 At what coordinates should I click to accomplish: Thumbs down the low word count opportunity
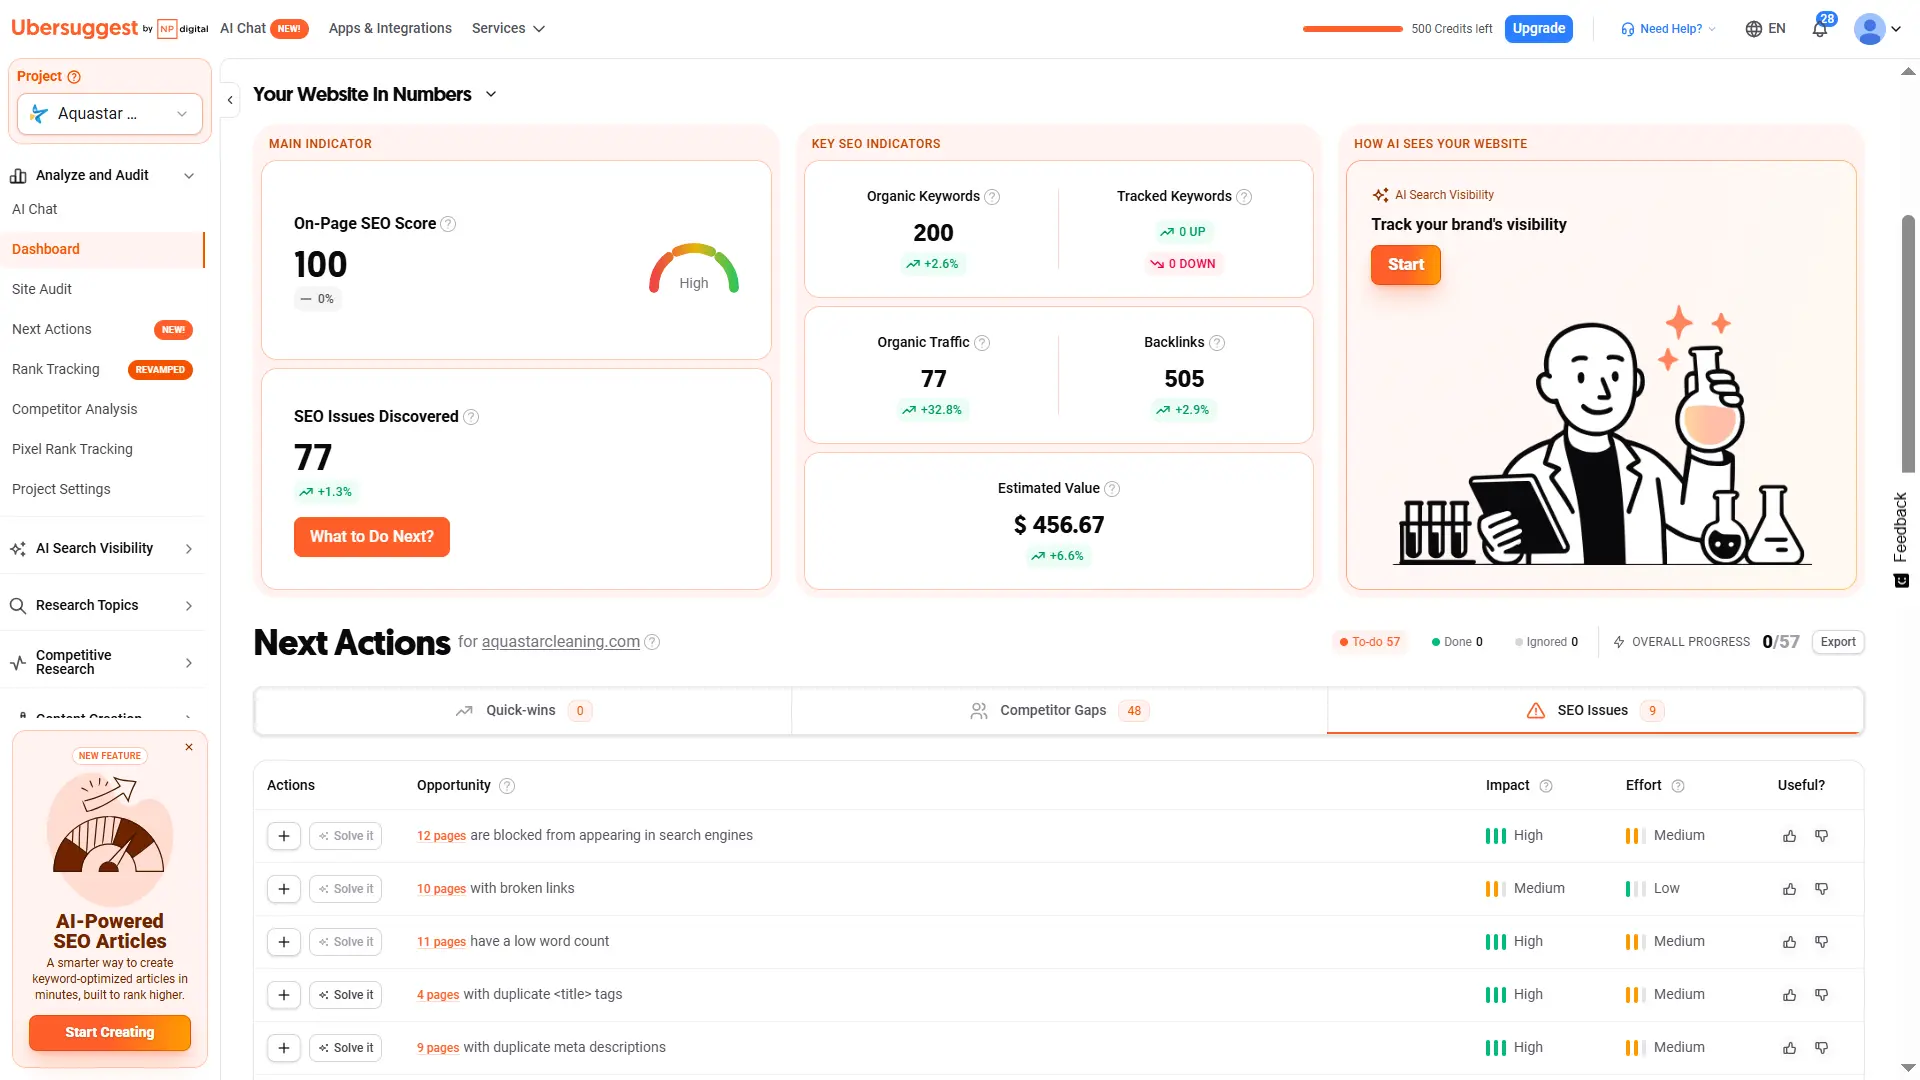pyautogui.click(x=1822, y=942)
